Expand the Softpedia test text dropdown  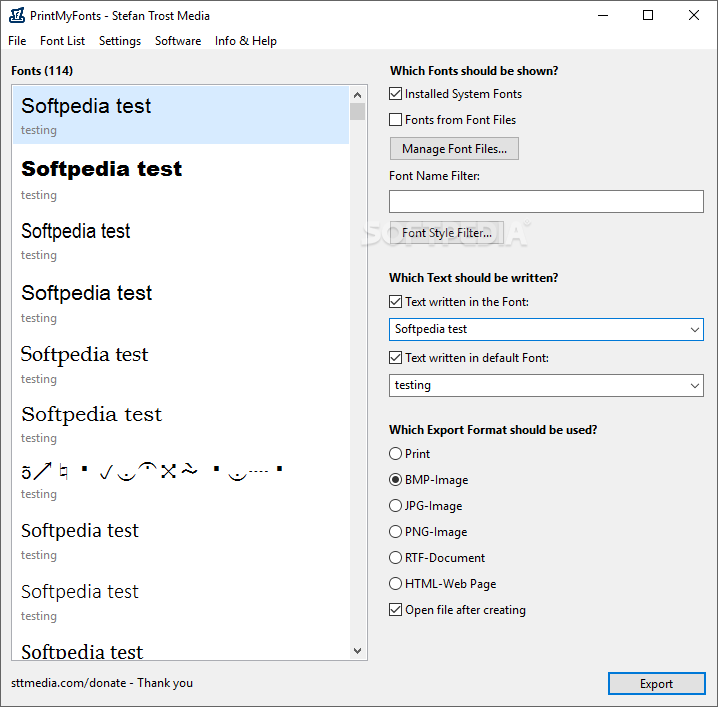click(x=695, y=329)
